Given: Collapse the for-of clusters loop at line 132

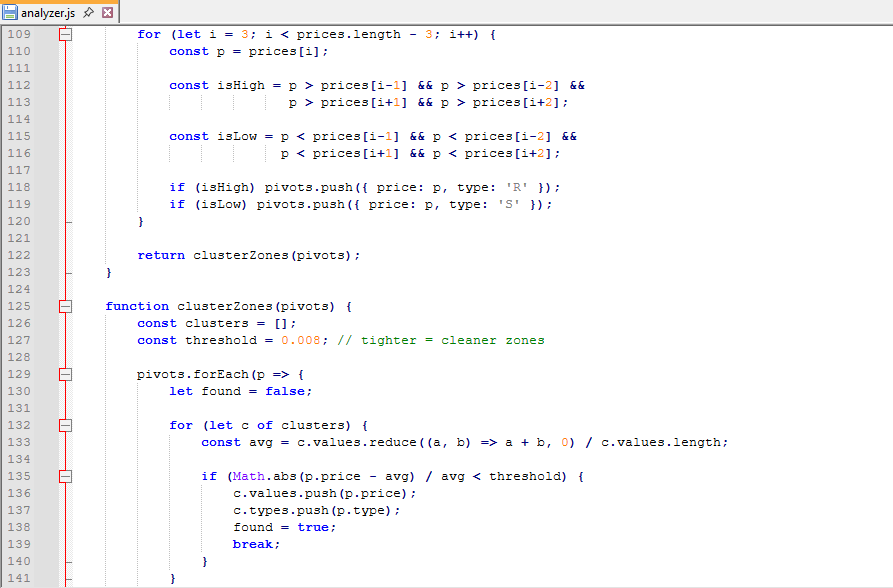Looking at the screenshot, I should [x=66, y=425].
